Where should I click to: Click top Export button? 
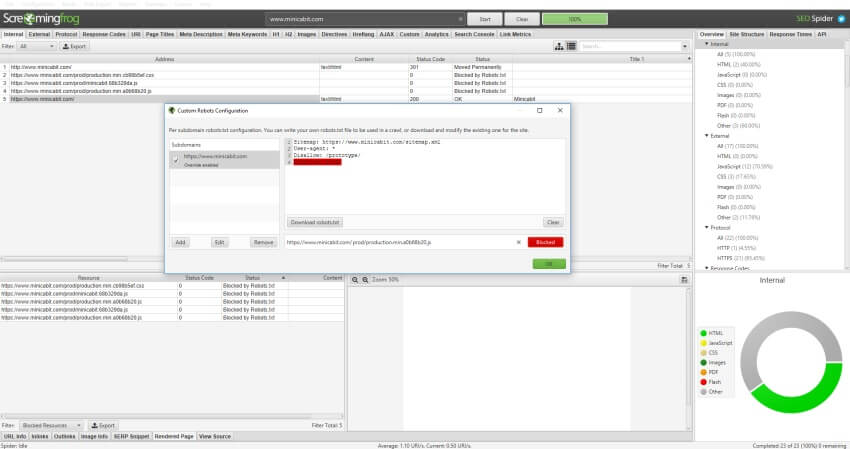tap(74, 47)
